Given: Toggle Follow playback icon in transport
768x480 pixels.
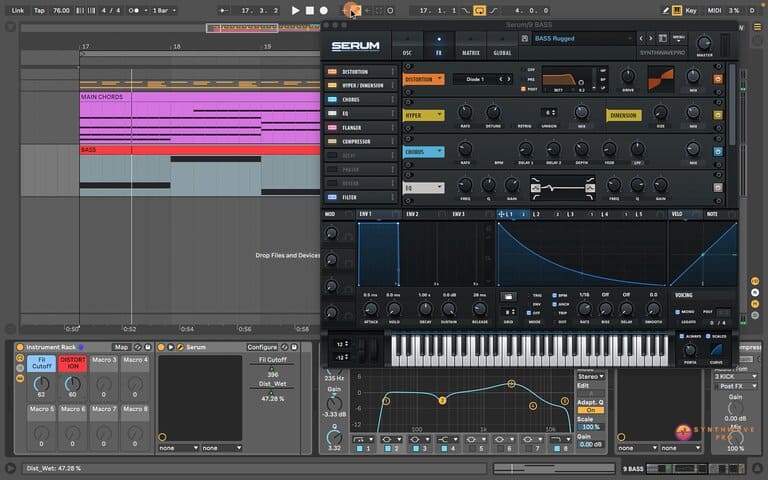Looking at the screenshot, I should pyautogui.click(x=223, y=10).
